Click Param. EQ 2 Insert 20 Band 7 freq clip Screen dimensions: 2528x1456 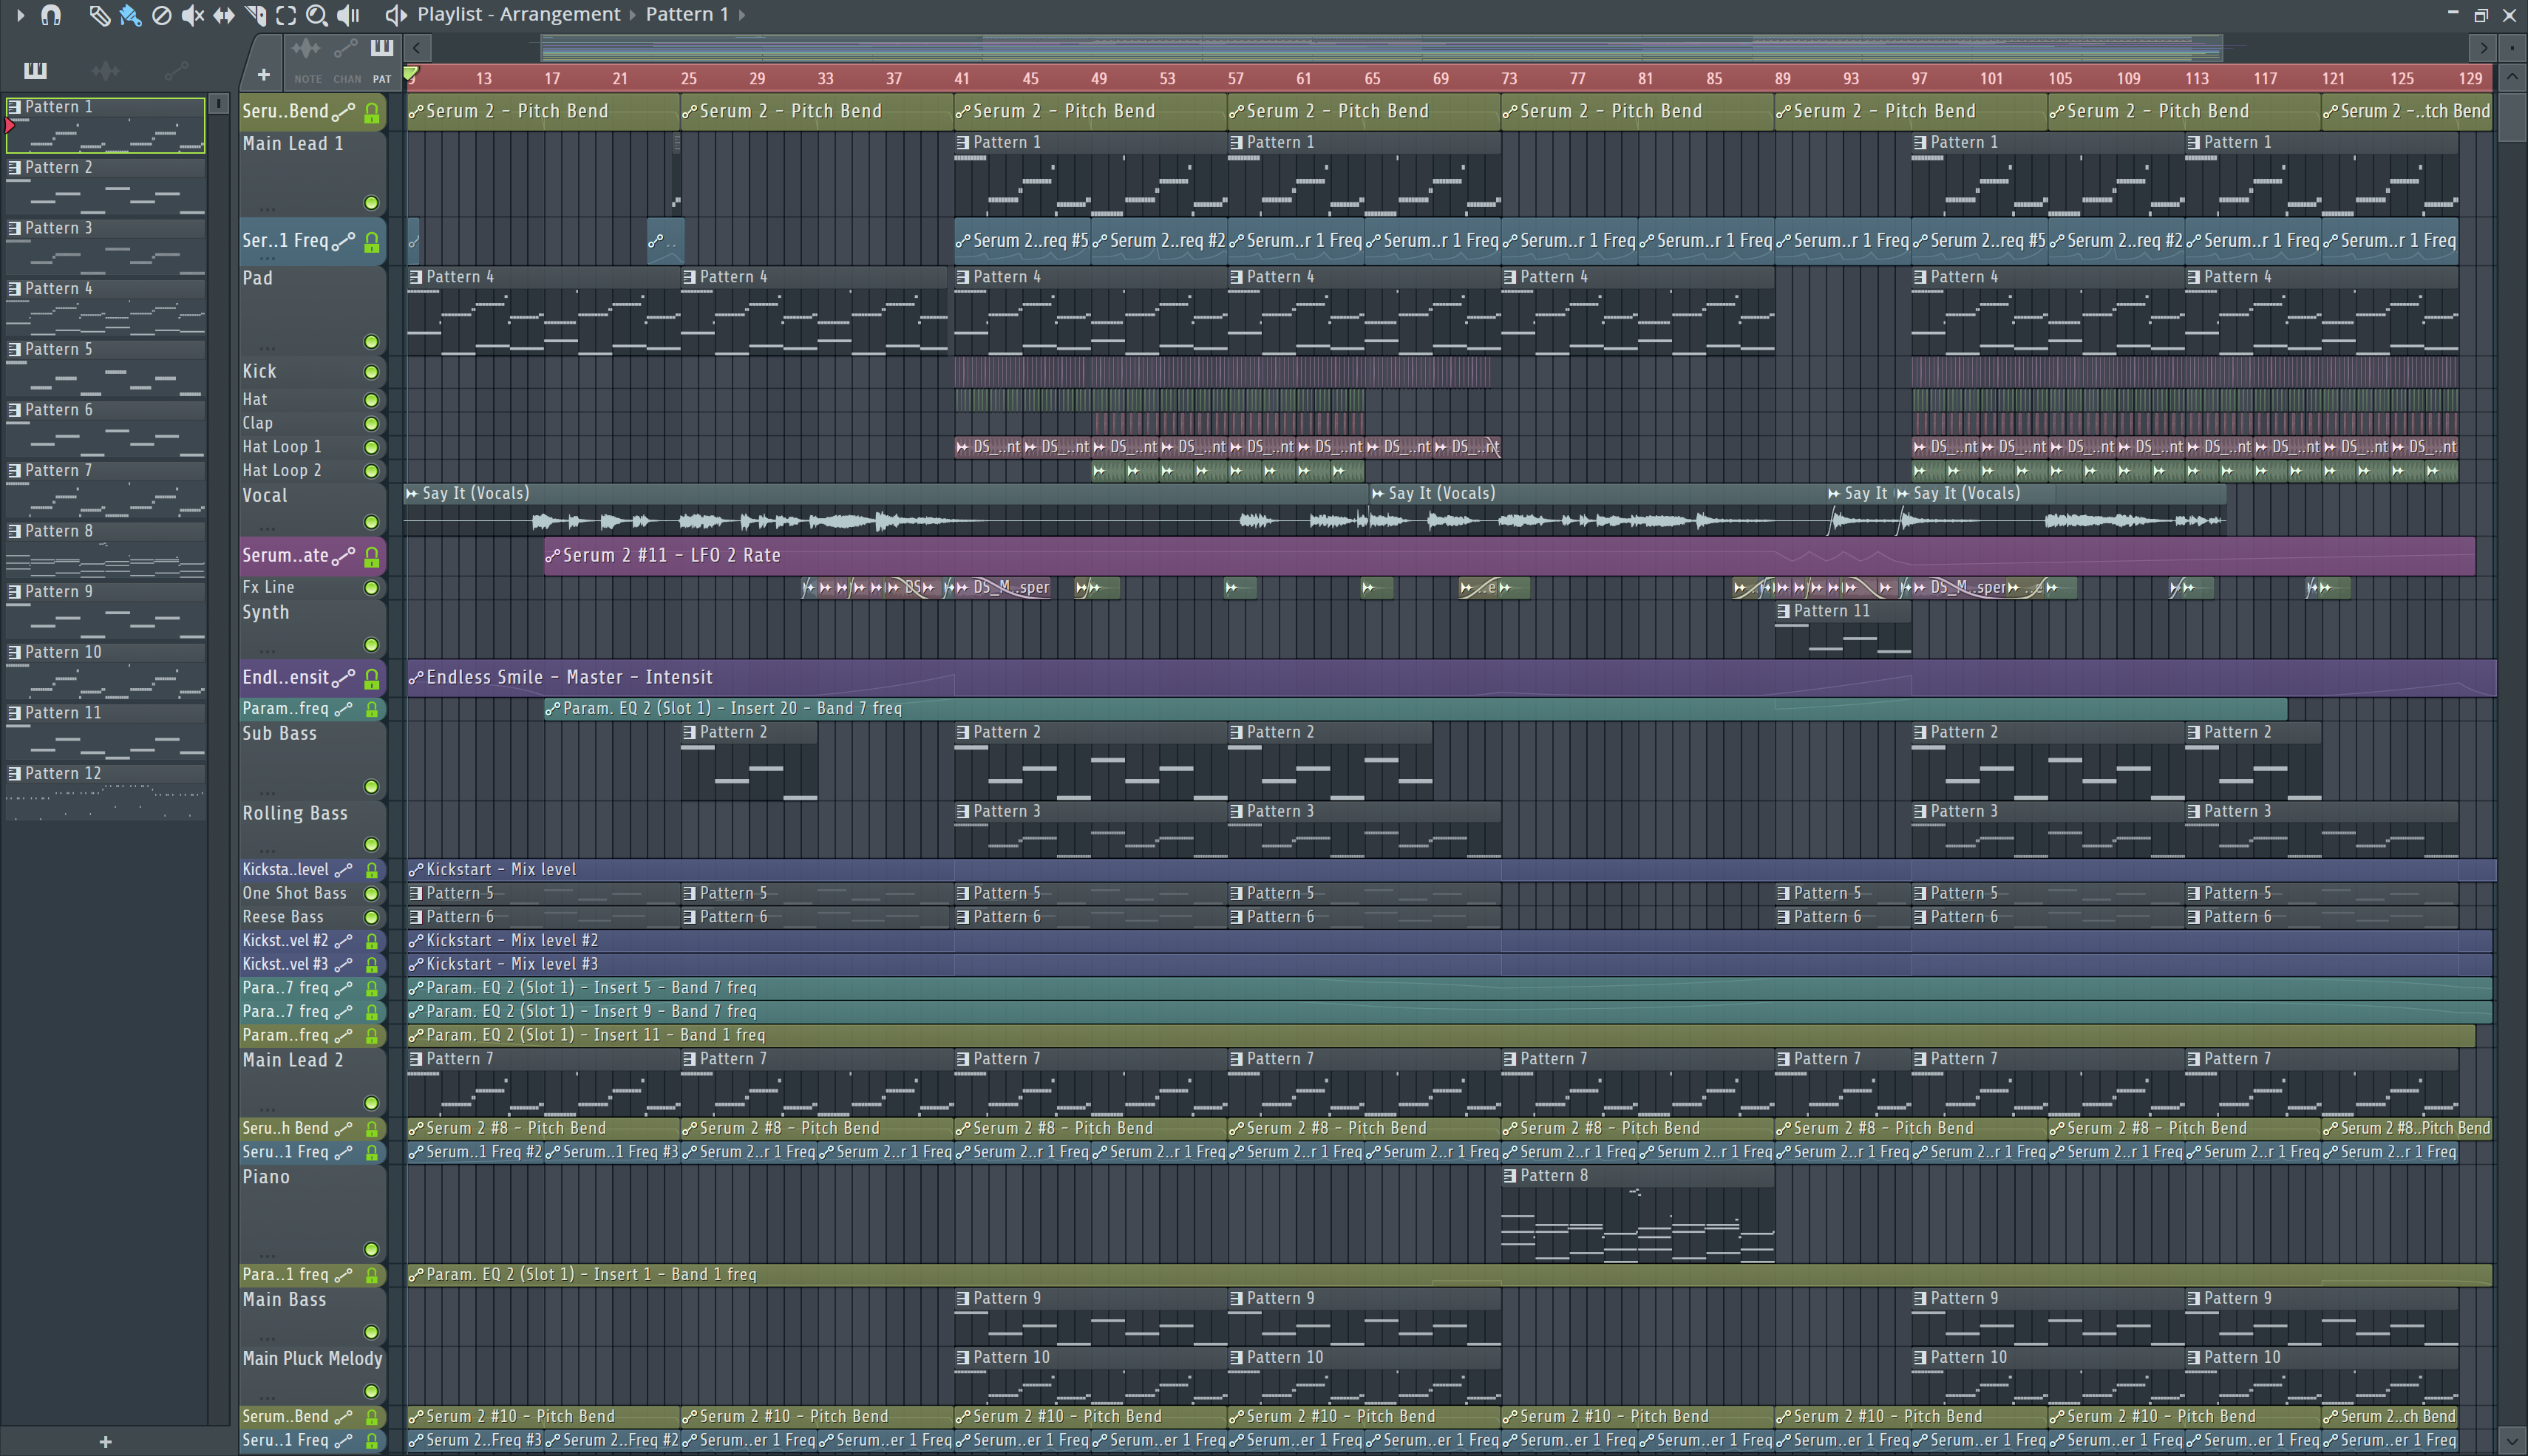coord(1415,709)
